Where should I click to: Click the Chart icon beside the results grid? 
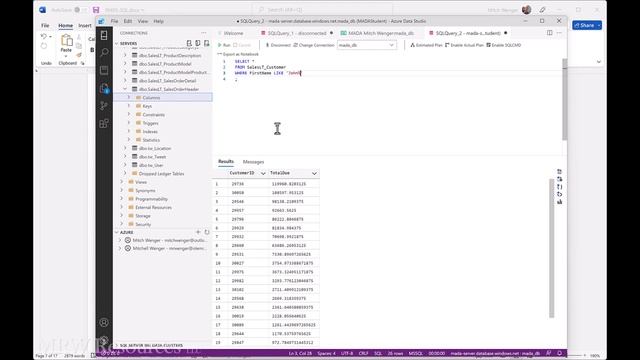[x=559, y=202]
